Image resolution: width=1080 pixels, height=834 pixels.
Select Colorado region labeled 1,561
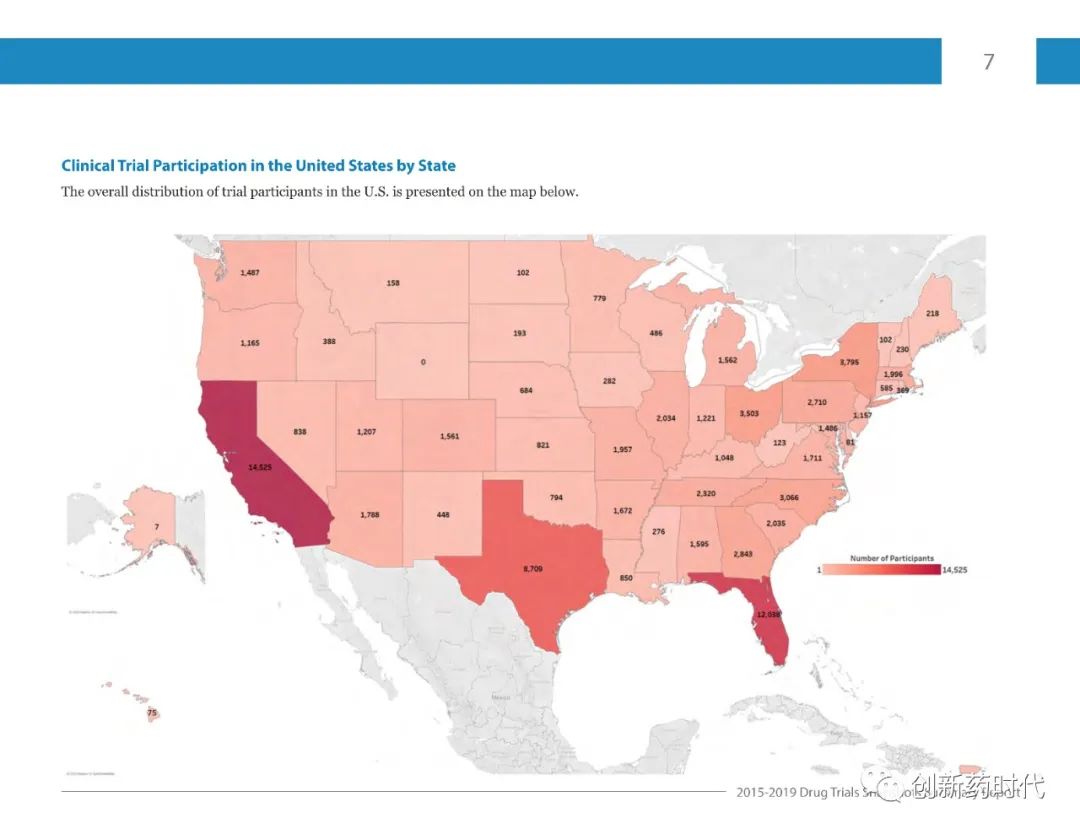pyautogui.click(x=449, y=436)
